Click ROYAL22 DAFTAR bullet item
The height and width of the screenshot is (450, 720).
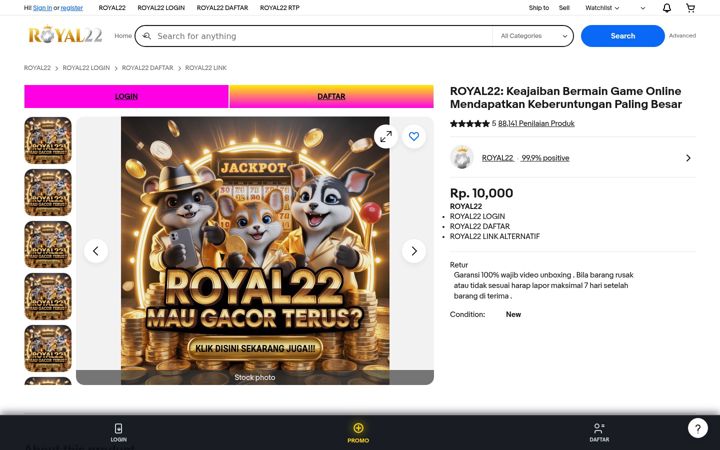480,226
